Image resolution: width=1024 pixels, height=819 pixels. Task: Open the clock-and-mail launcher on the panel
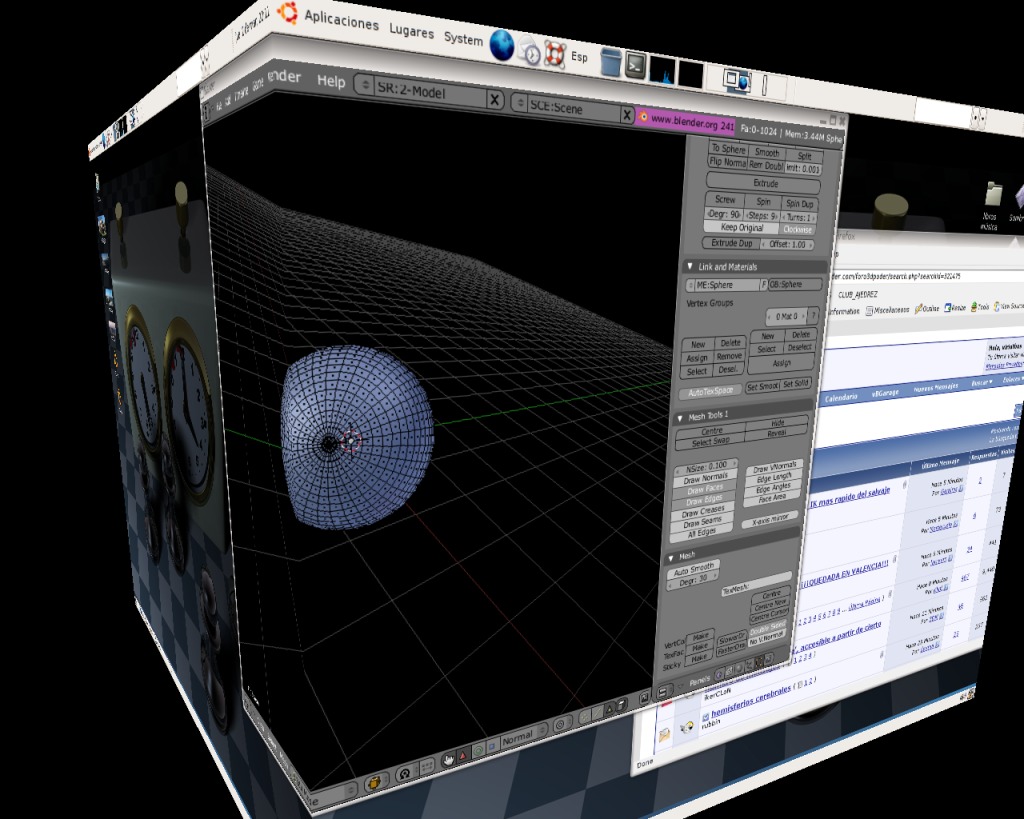[530, 51]
